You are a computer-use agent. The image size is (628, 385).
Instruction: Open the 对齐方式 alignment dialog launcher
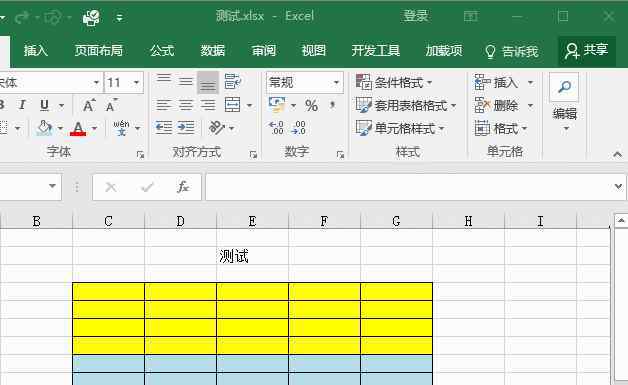(x=253, y=154)
